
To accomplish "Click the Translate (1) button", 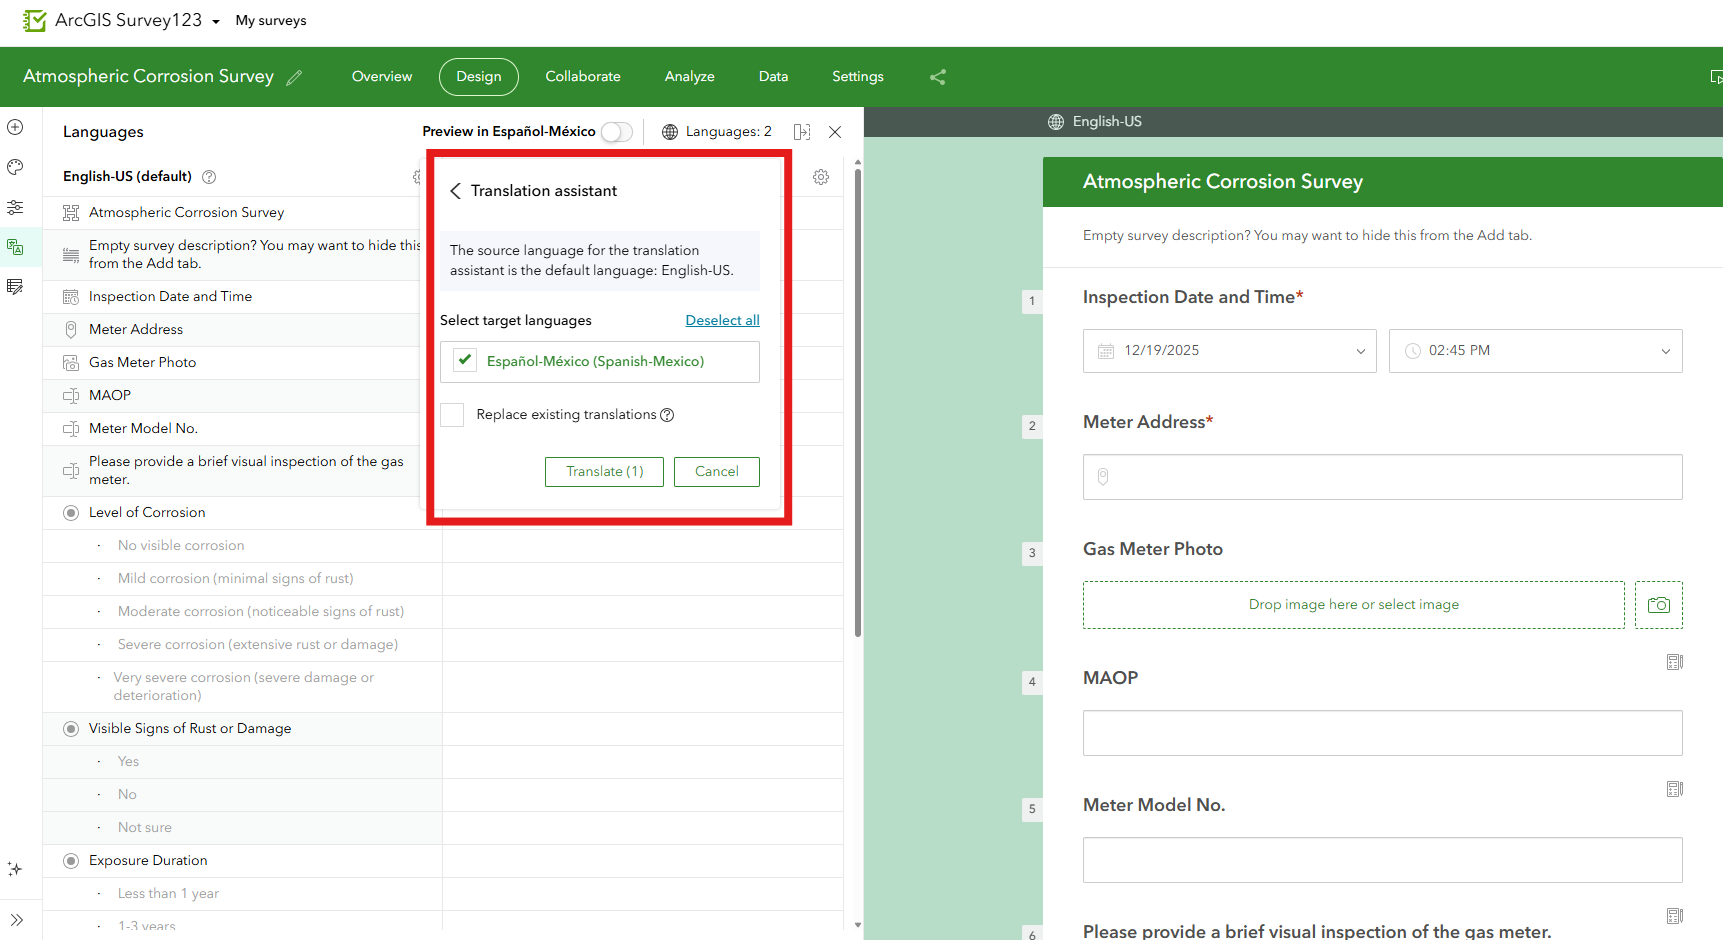I will (604, 472).
